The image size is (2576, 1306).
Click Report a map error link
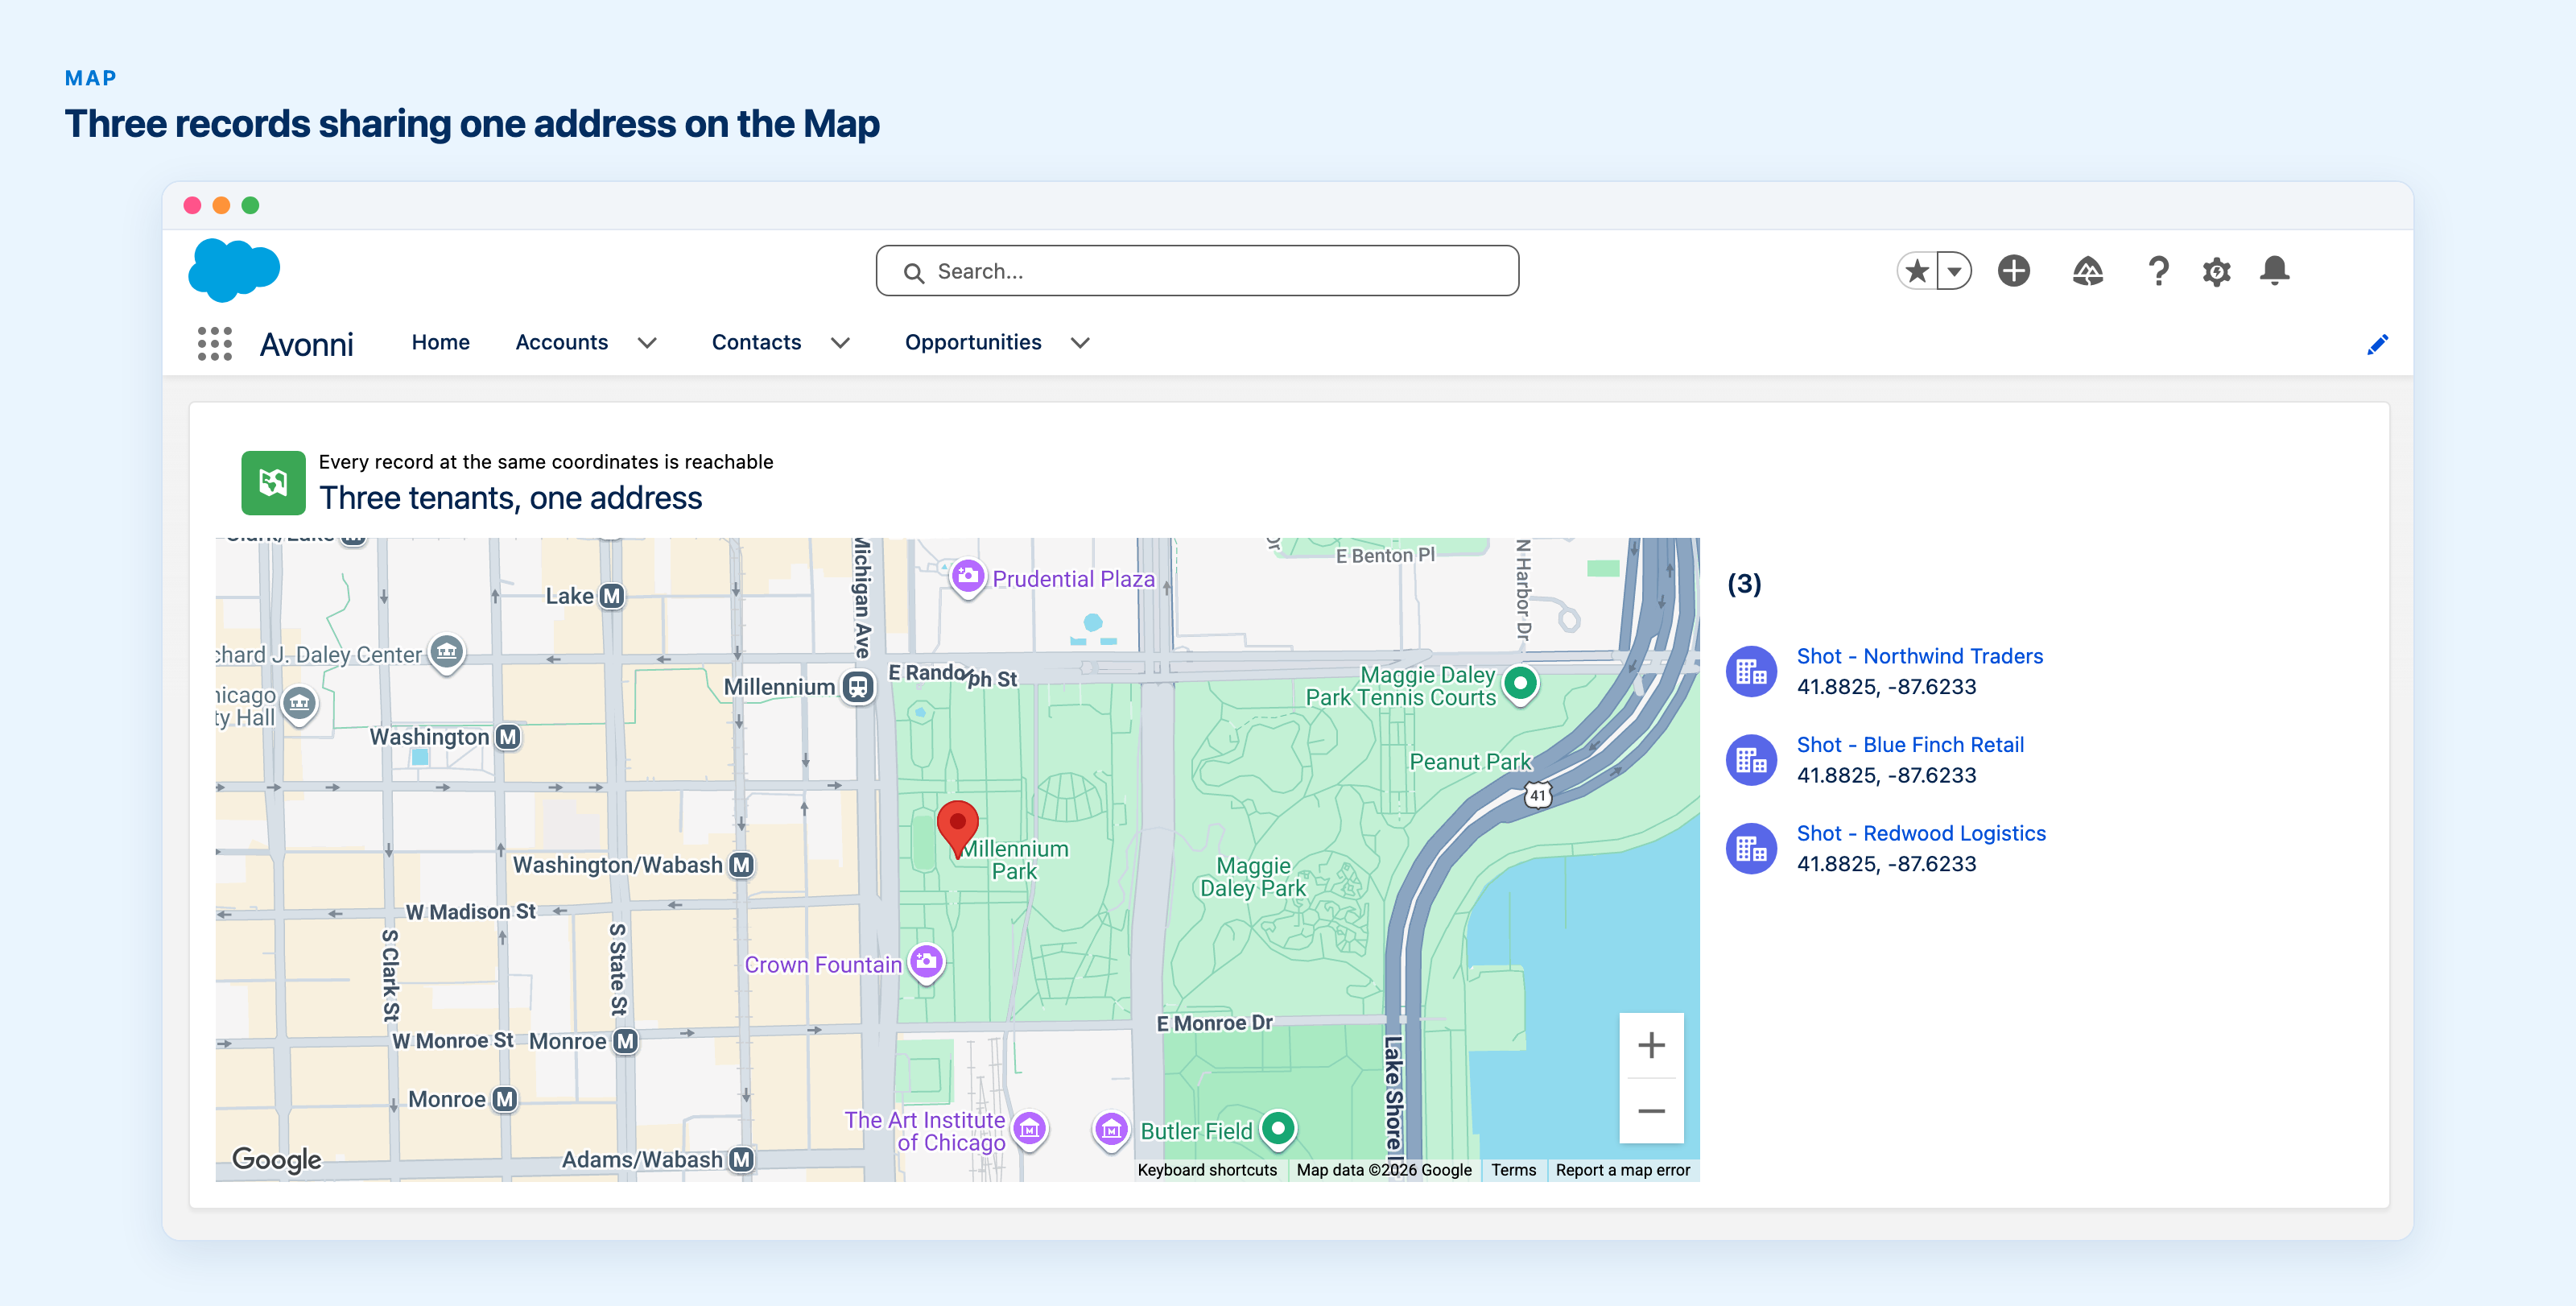point(1622,1170)
